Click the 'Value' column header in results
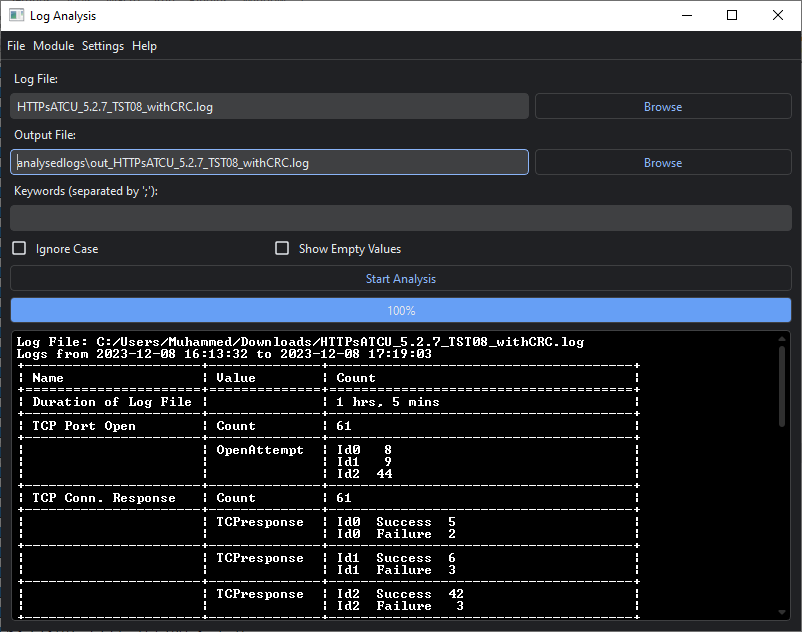The width and height of the screenshot is (802, 632). tap(236, 378)
